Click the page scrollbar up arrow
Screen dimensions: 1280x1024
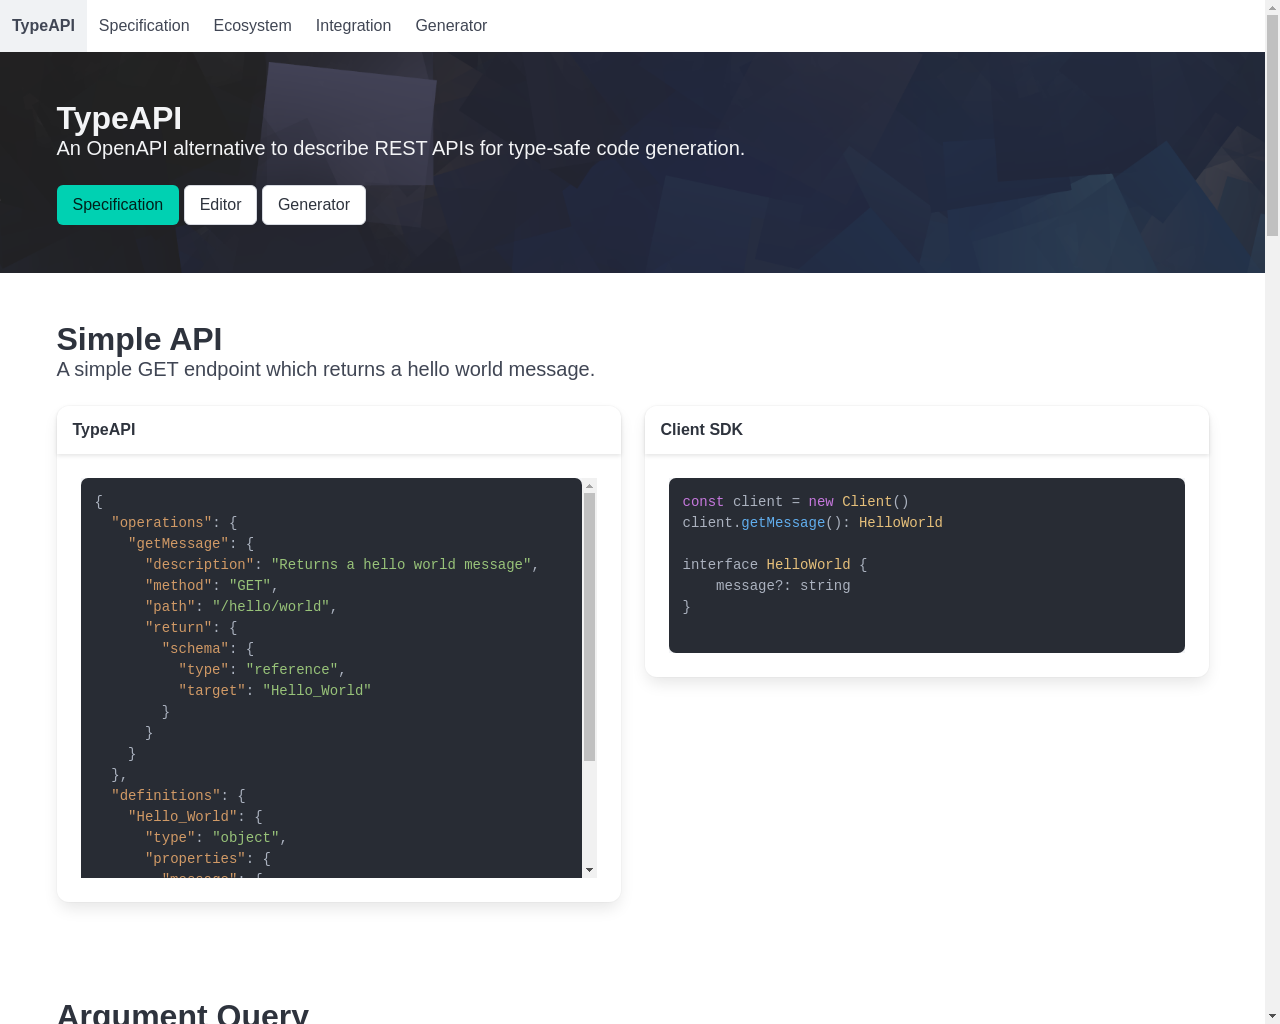click(x=1272, y=7)
